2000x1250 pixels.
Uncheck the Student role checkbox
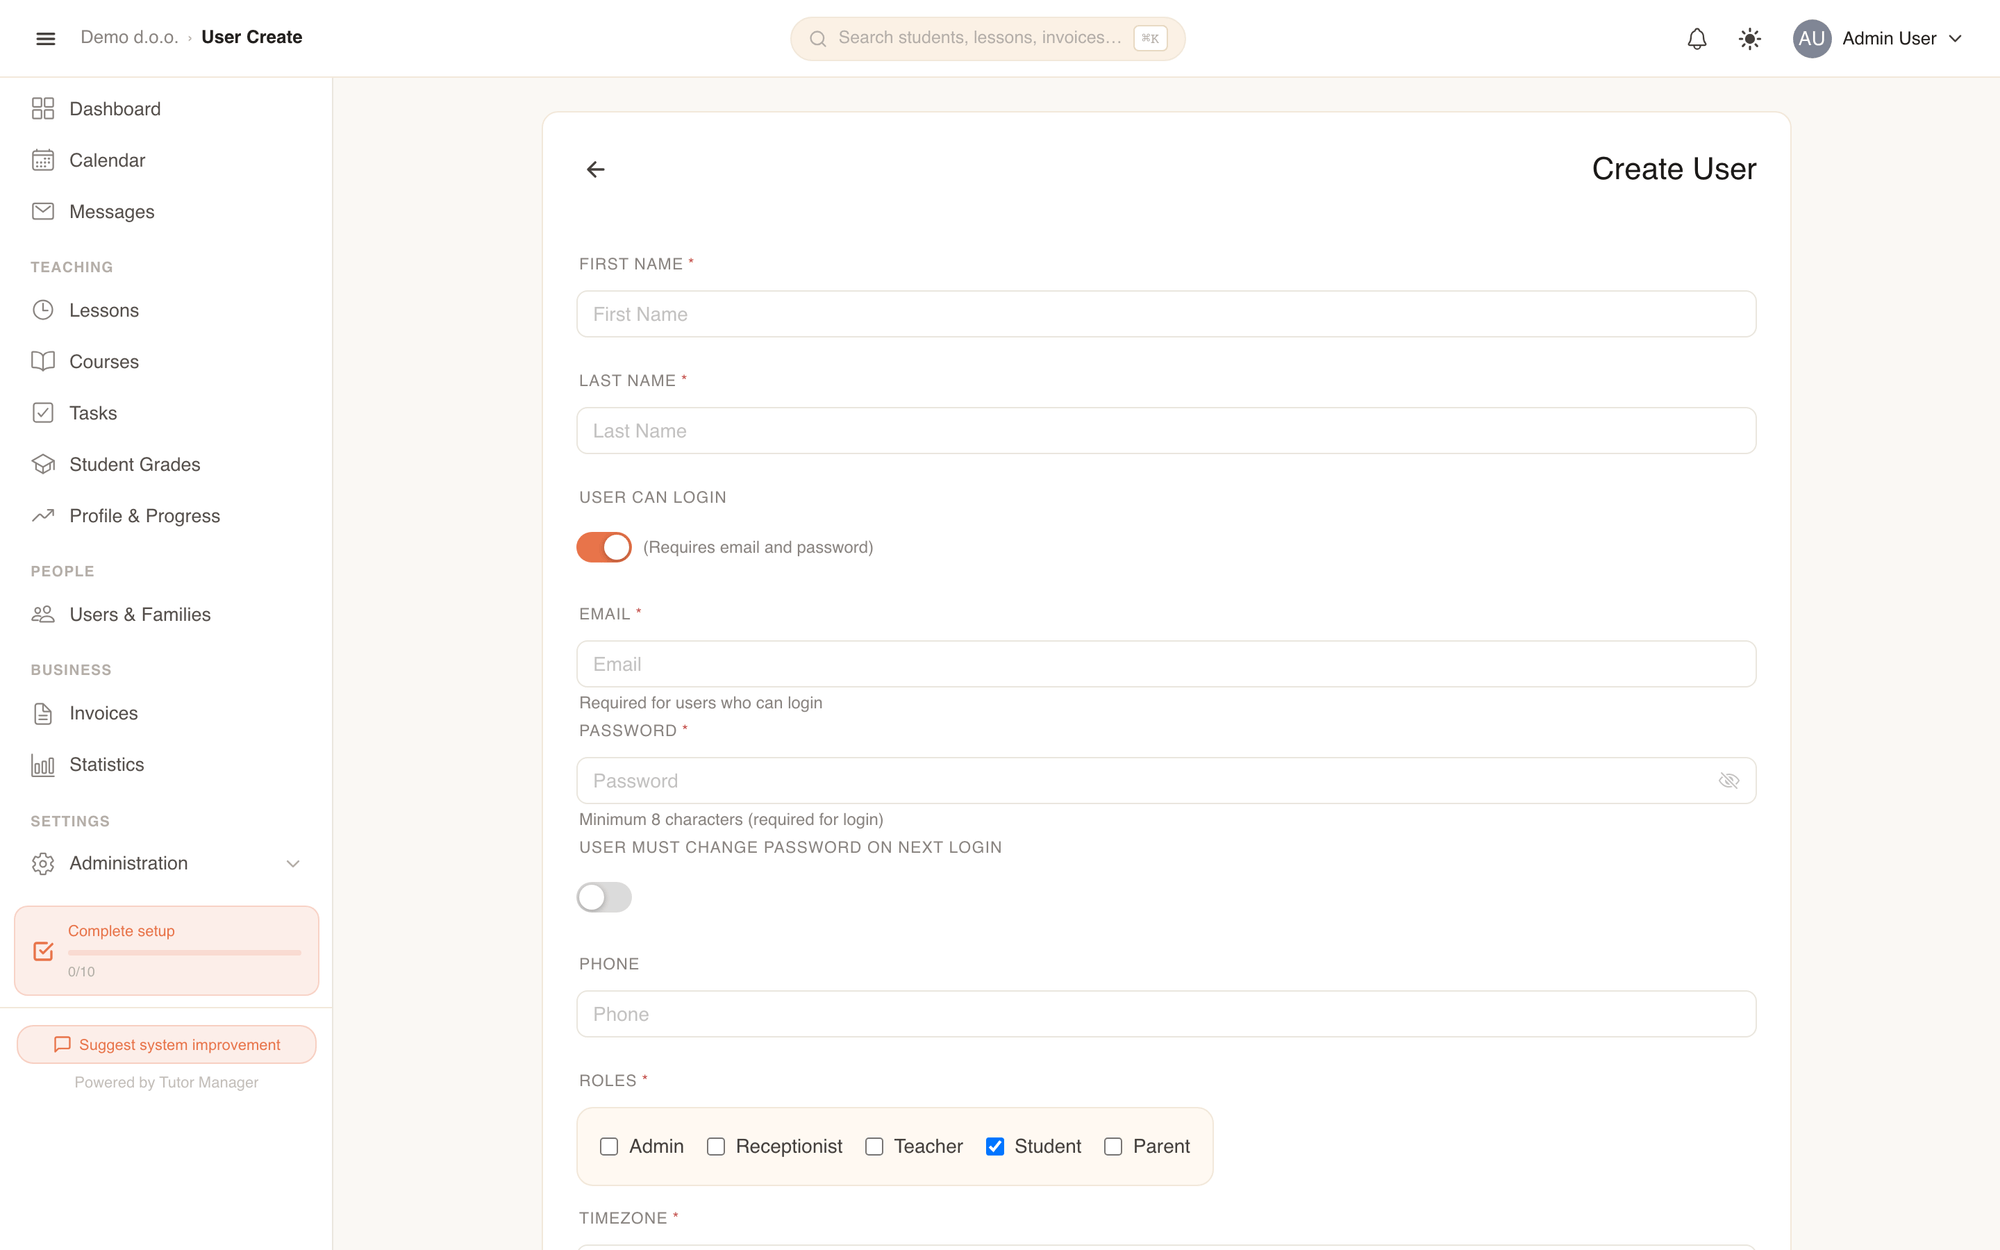(x=995, y=1146)
